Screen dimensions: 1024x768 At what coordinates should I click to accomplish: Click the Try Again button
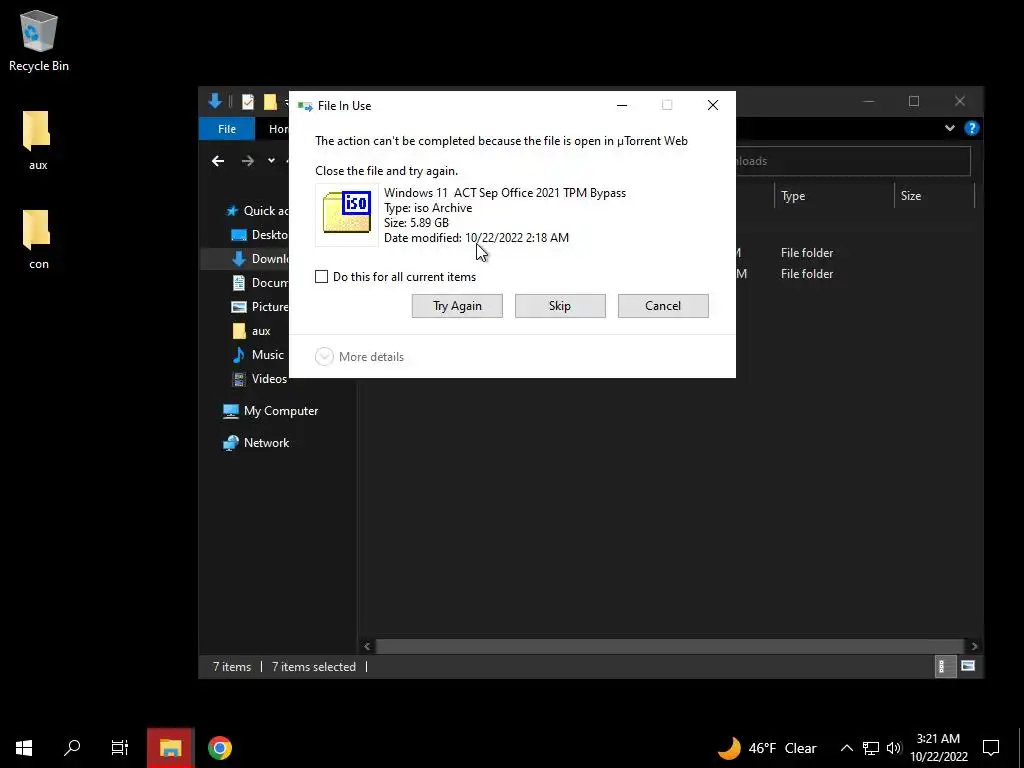[x=457, y=306]
